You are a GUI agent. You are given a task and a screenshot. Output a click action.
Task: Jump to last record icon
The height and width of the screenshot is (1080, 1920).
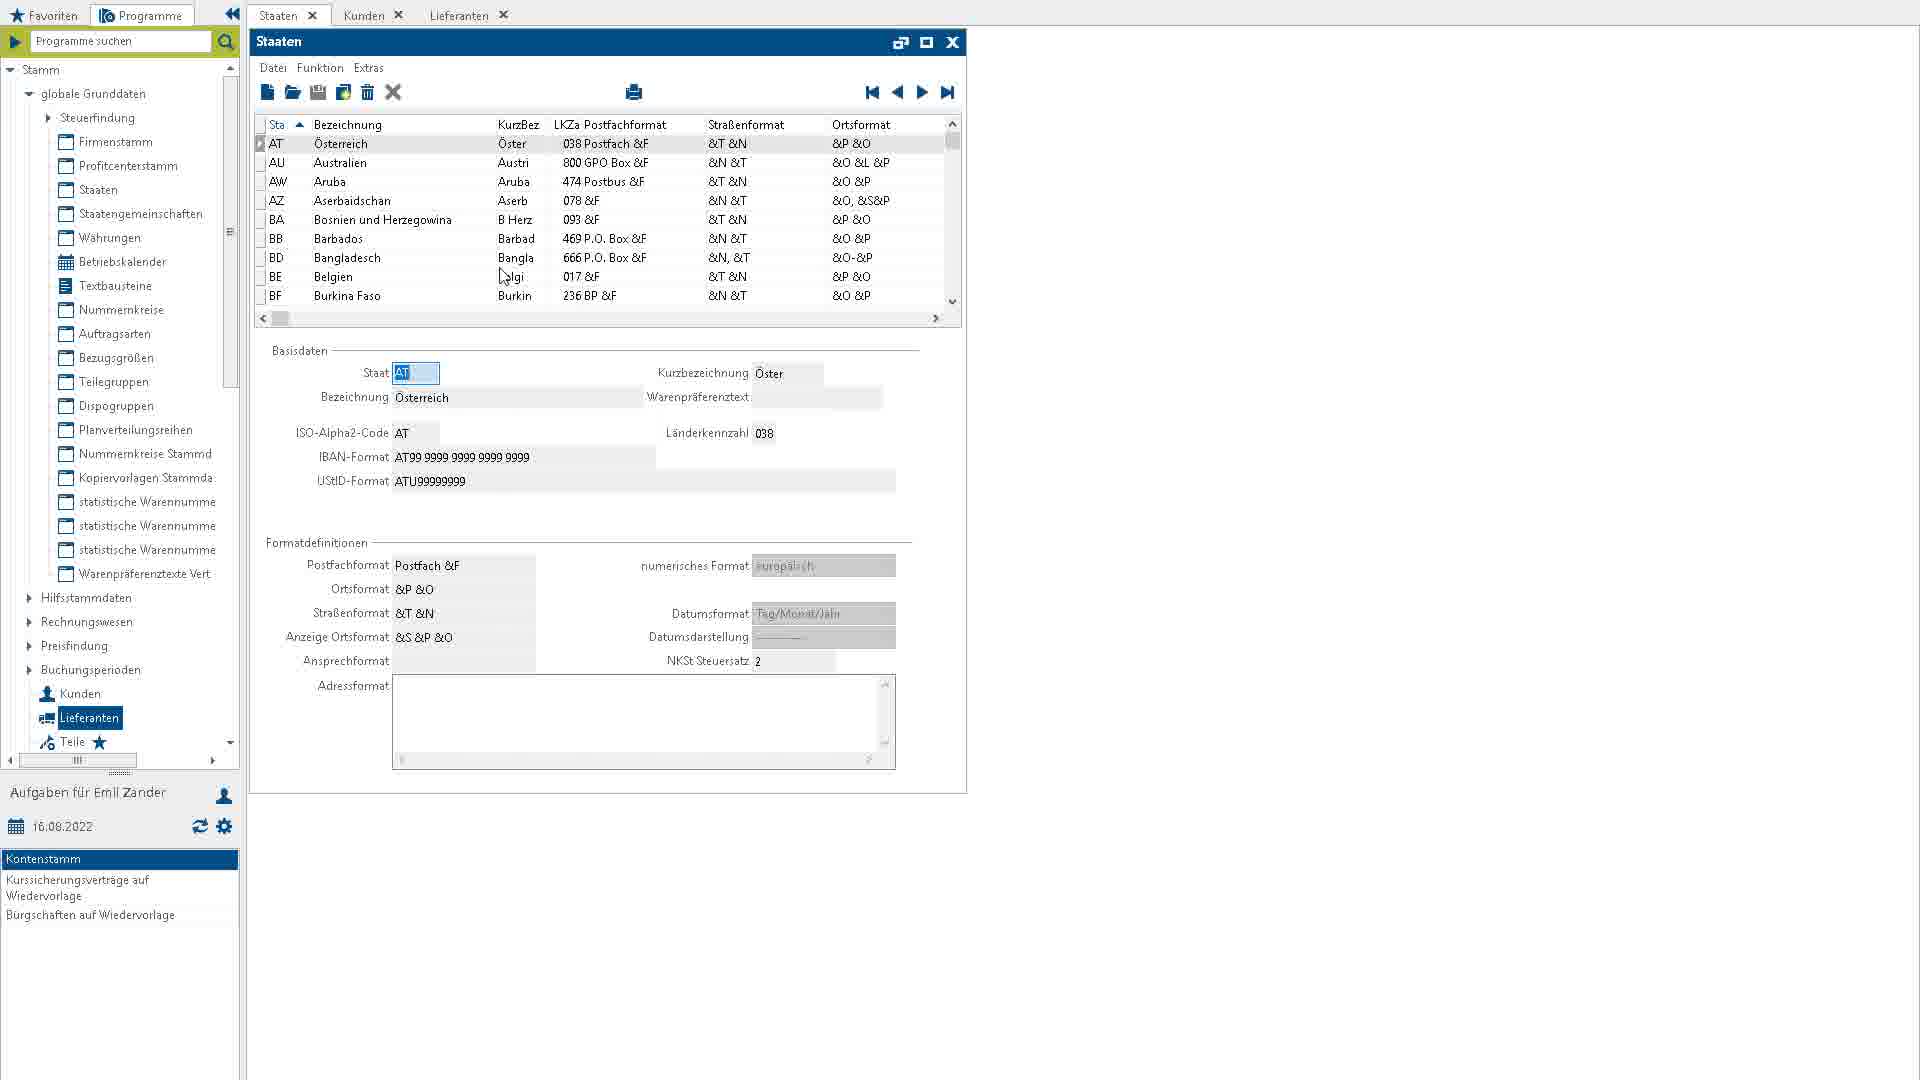point(947,92)
